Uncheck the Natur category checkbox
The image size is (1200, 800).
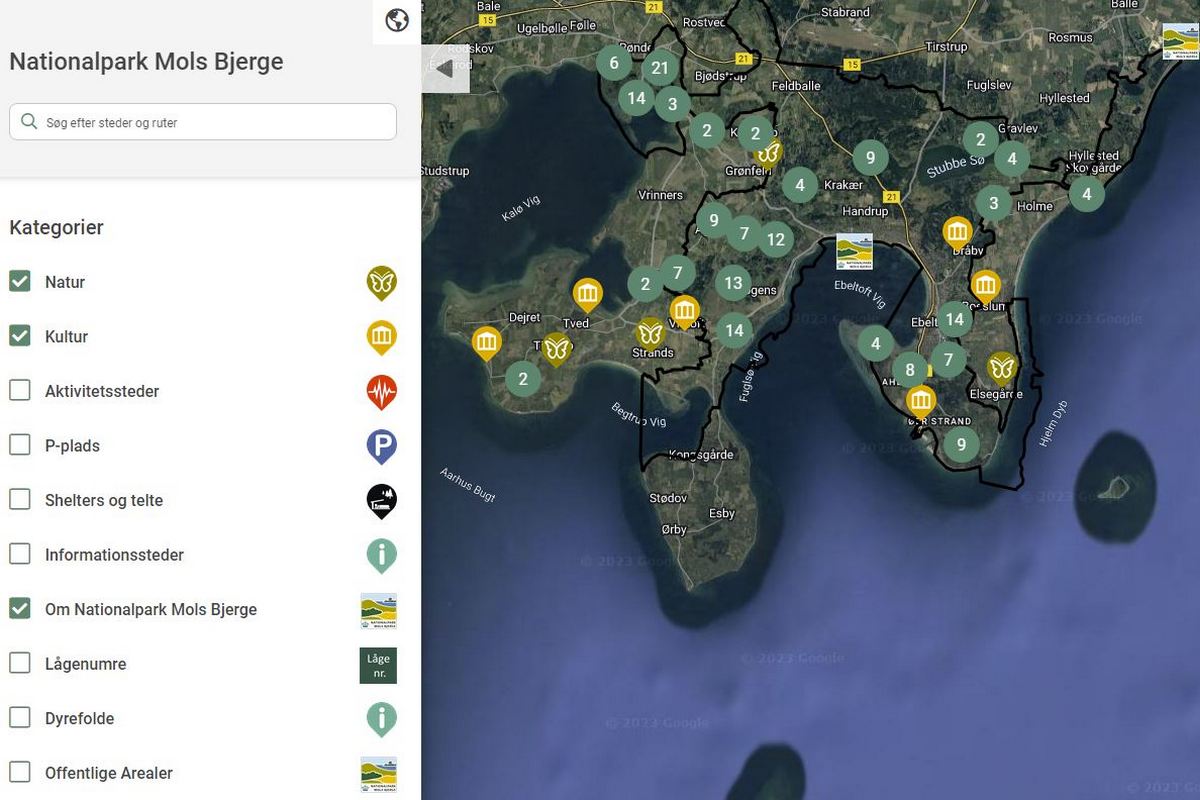pyautogui.click(x=20, y=282)
